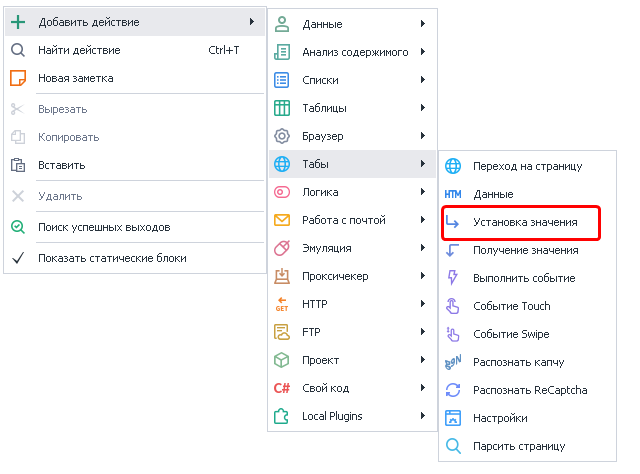Expand the Работа с почтой submenu arrow
This screenshot has height=474, width=640.
coord(423,220)
